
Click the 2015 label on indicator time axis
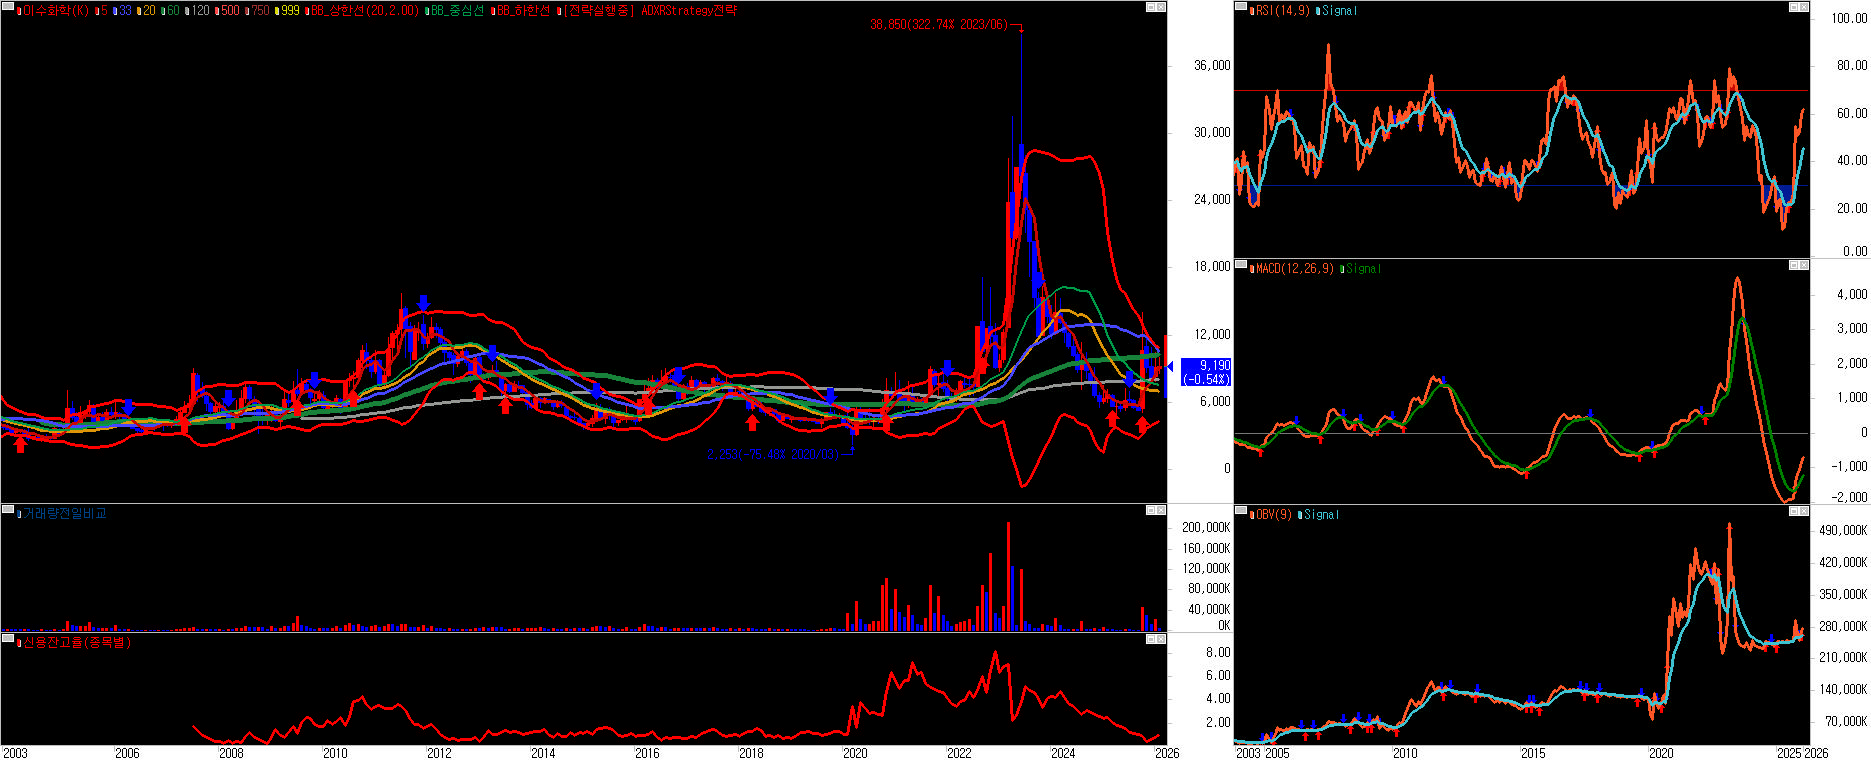1533,753
